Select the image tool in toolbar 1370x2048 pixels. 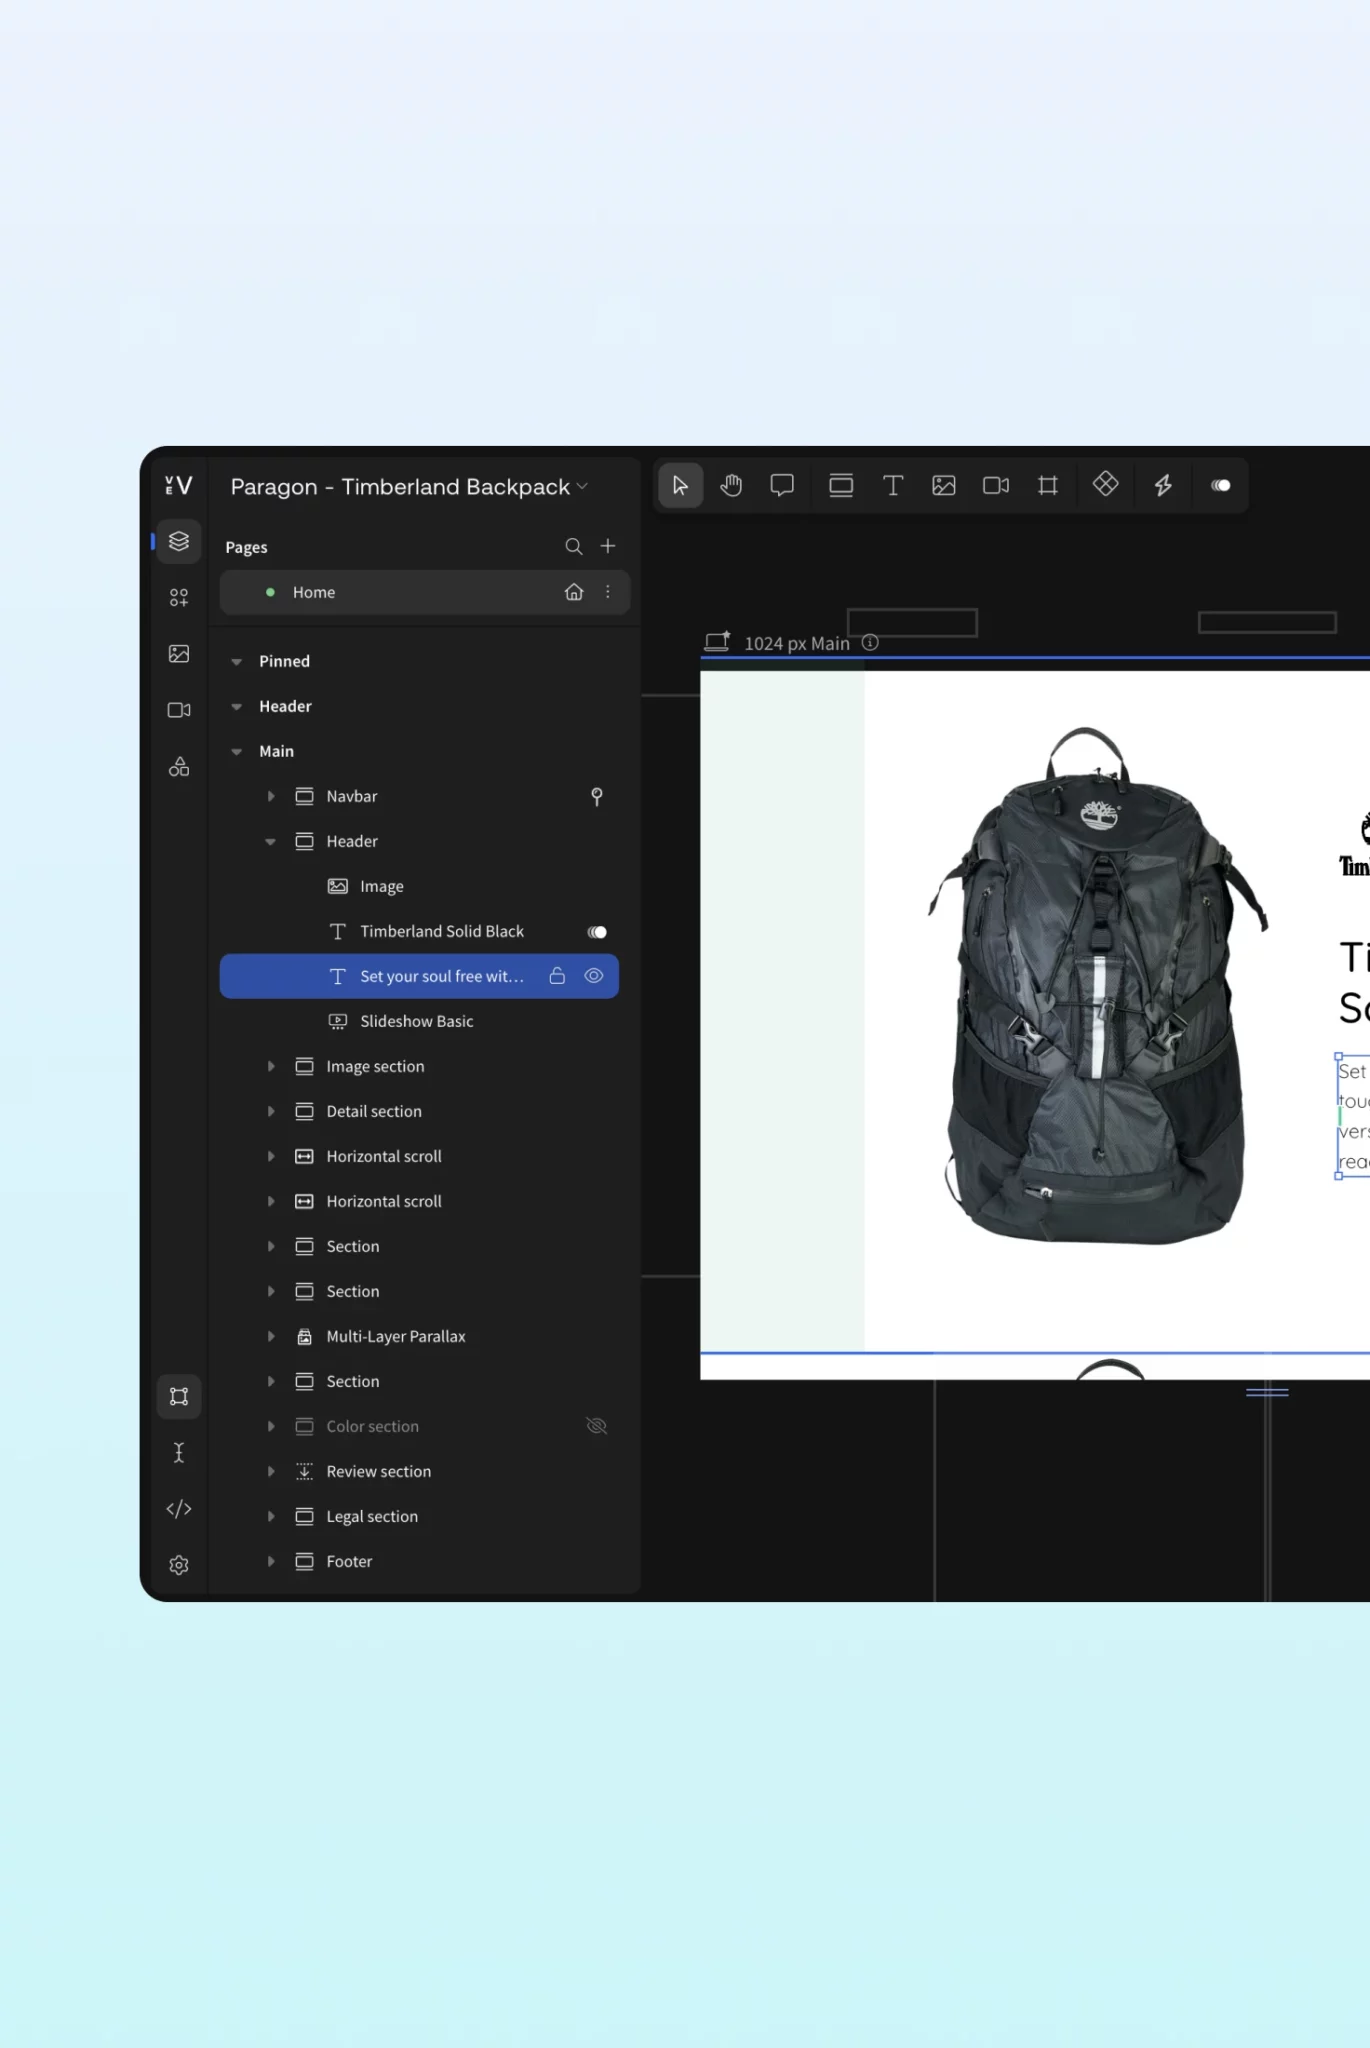[x=944, y=486]
